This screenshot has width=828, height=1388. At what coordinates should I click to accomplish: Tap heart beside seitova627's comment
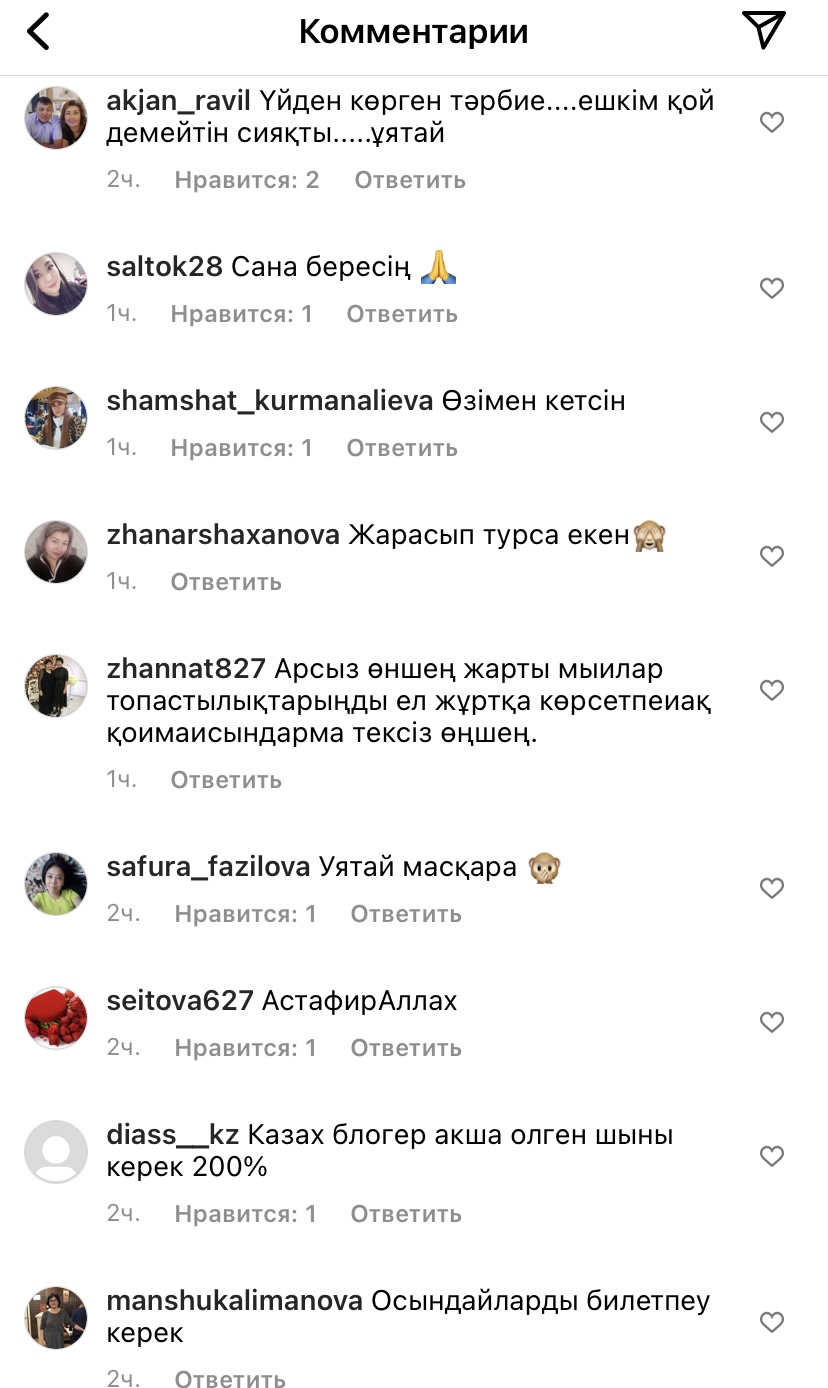772,1022
